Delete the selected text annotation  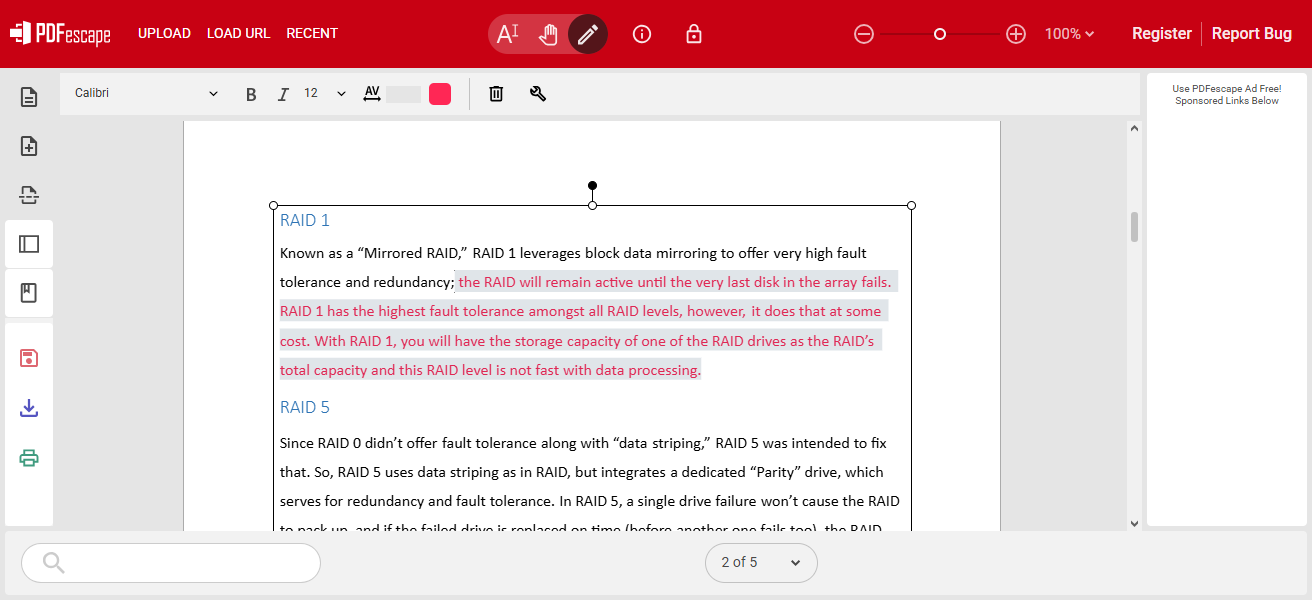(x=495, y=93)
